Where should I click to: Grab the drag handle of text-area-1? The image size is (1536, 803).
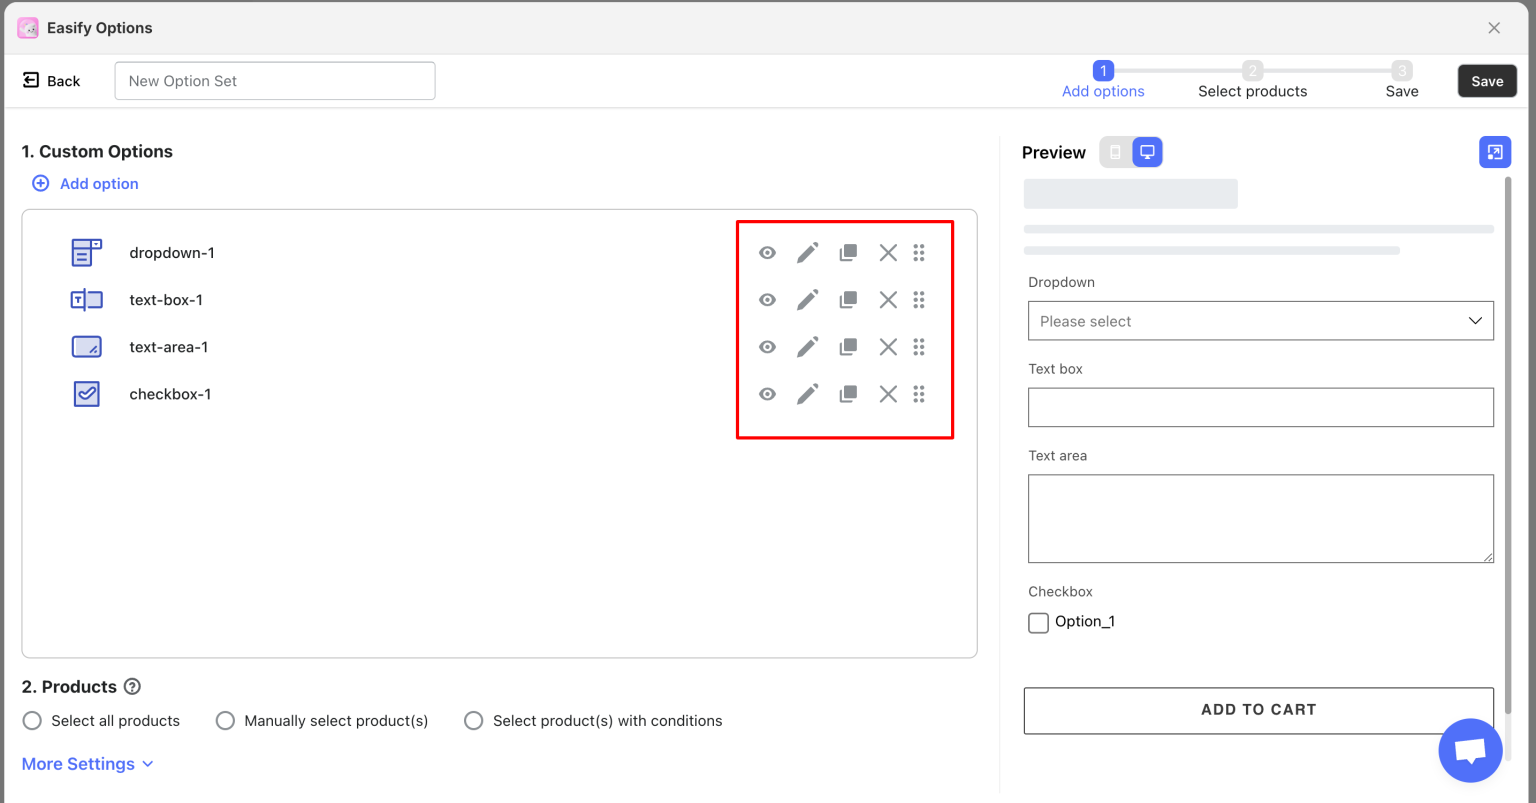click(919, 346)
